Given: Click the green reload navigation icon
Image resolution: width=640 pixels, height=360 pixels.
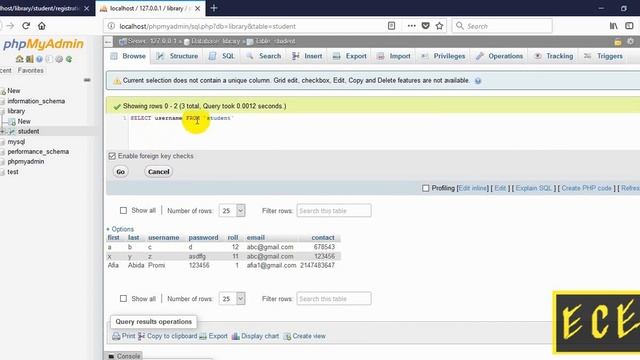Looking at the screenshot, I should pyautogui.click(x=69, y=59).
